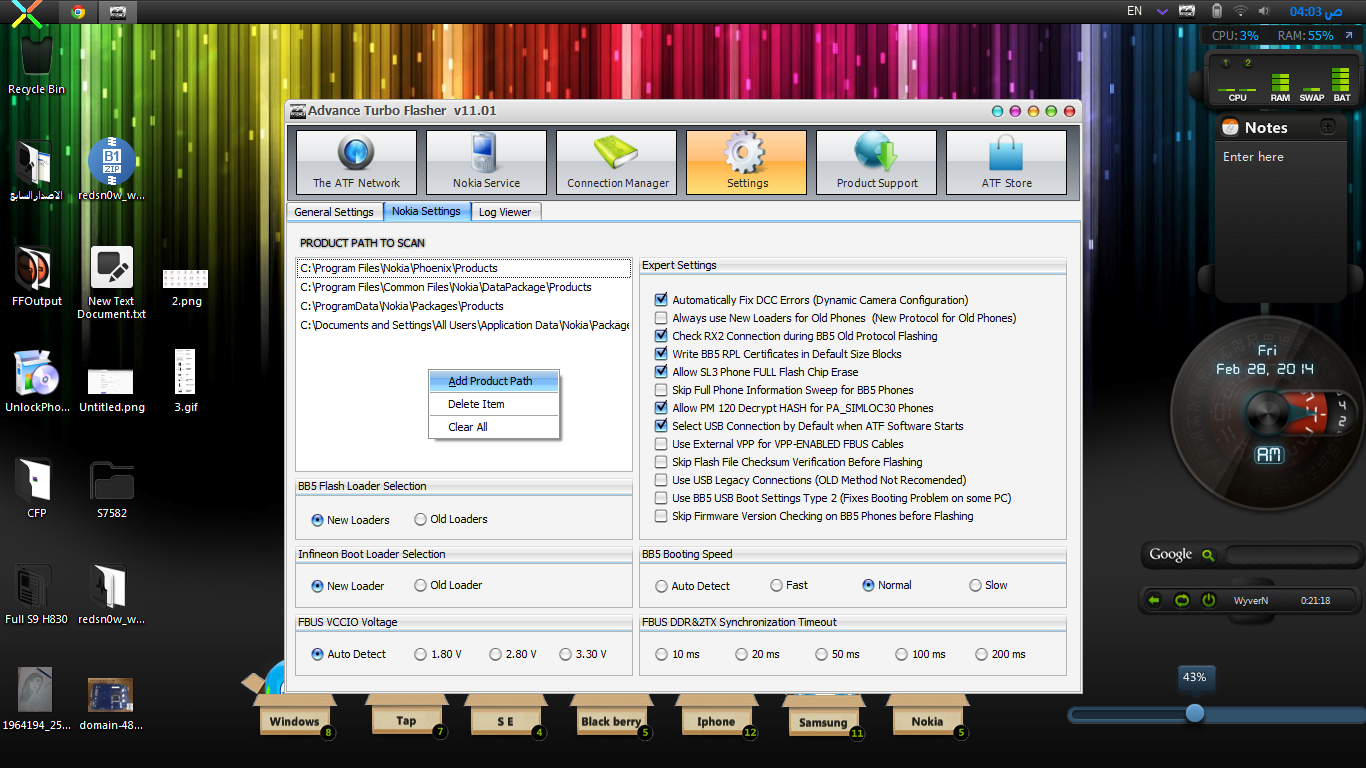Set synchronization timeout to 100 ms
Viewport: 1366px width, 768px height.
pos(901,654)
